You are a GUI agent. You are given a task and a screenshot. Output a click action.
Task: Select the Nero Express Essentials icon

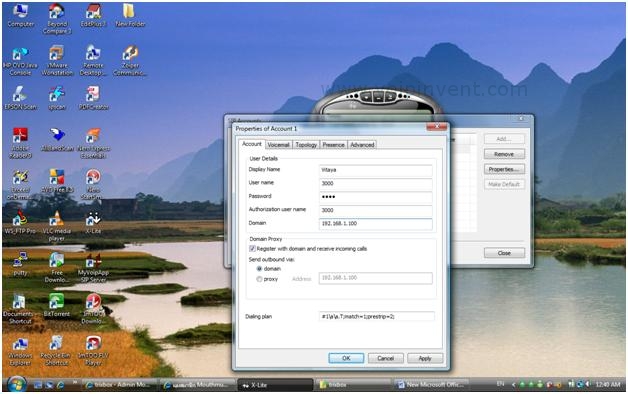pos(93,143)
